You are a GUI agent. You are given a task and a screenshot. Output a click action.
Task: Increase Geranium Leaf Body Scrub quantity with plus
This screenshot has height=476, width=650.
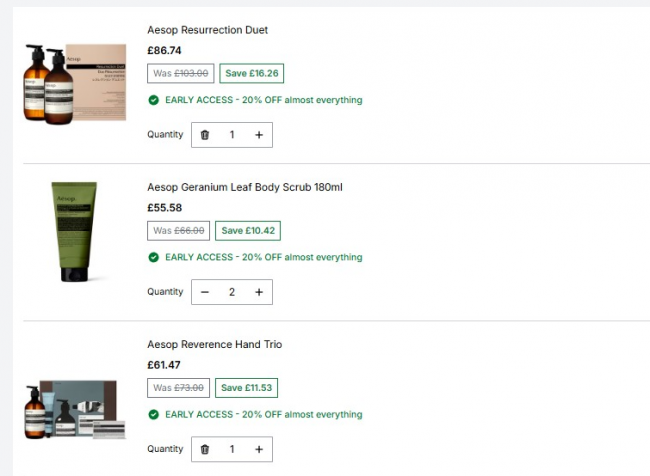259,292
